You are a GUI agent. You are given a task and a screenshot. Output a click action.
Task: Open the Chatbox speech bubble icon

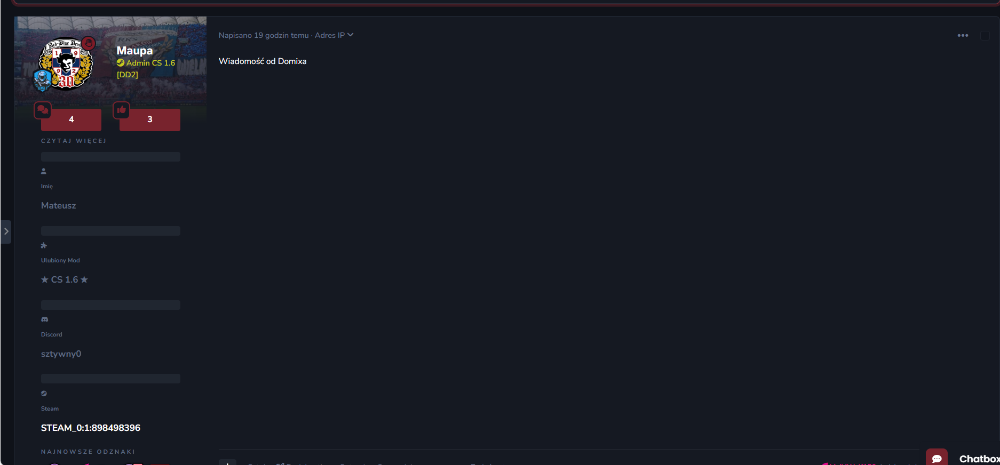coord(936,458)
